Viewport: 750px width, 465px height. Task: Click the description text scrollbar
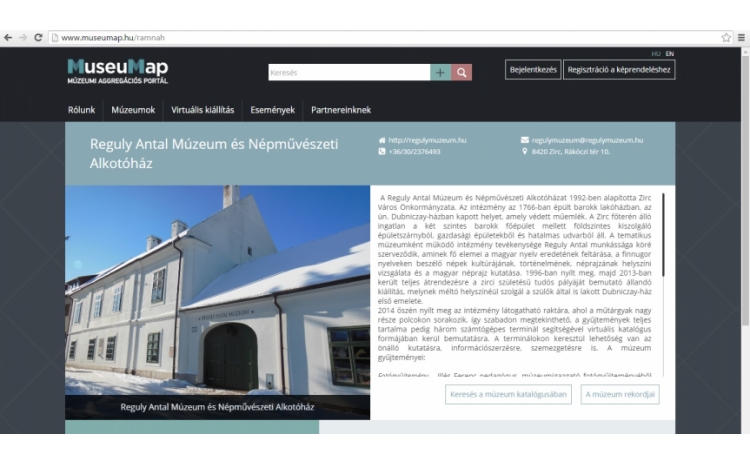pyautogui.click(x=663, y=235)
